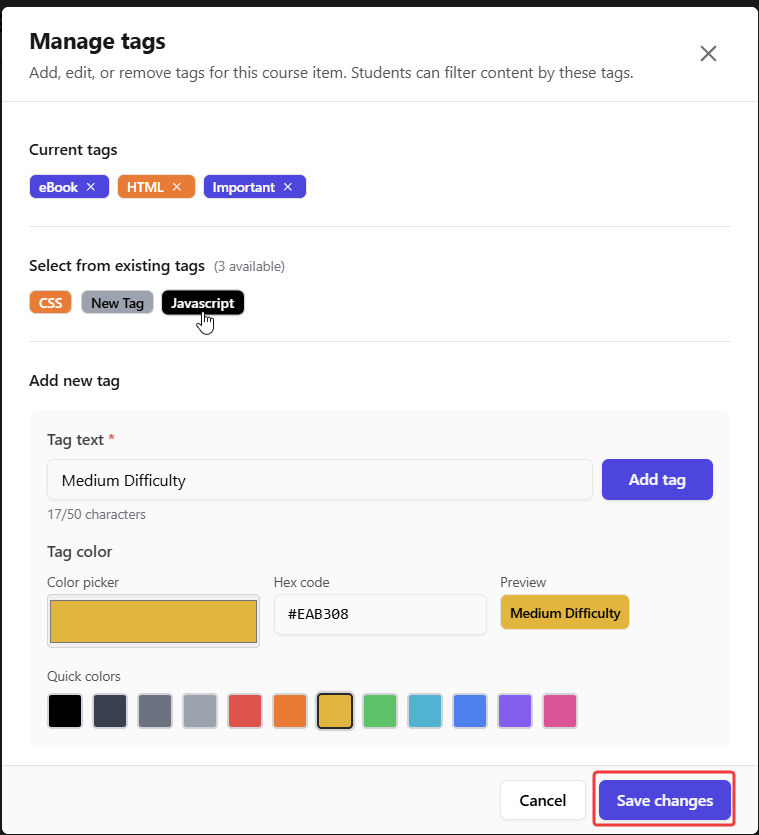Viewport: 759px width, 835px height.
Task: Cancel the tag changes
Action: (543, 800)
